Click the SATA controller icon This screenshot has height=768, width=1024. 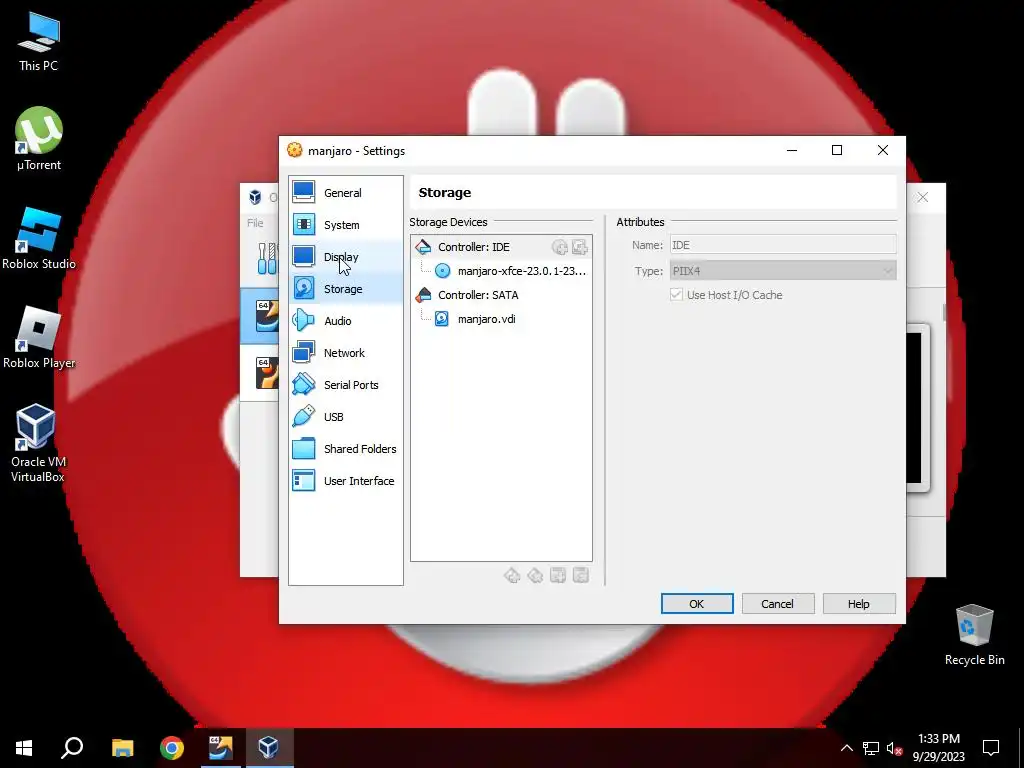[423, 295]
